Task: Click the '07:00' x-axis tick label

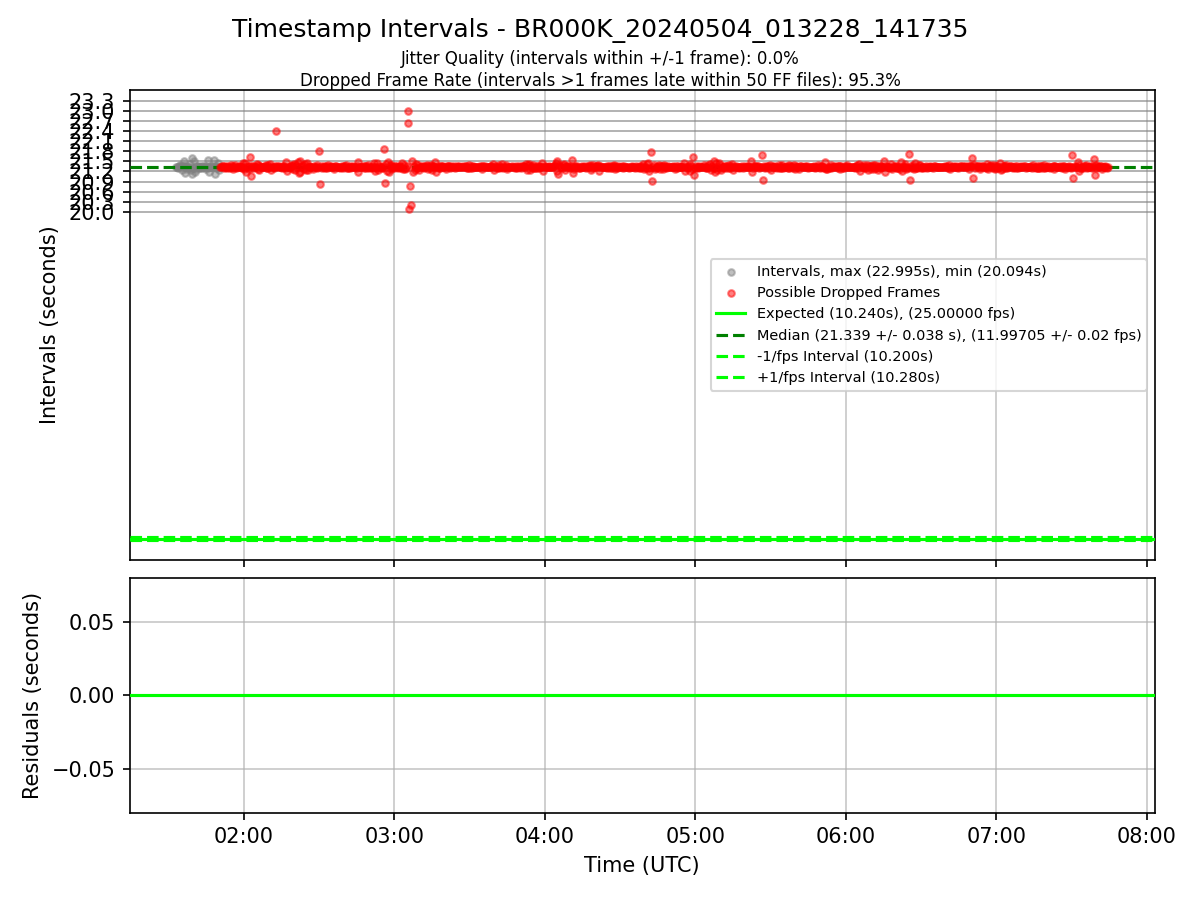Action: [x=996, y=835]
